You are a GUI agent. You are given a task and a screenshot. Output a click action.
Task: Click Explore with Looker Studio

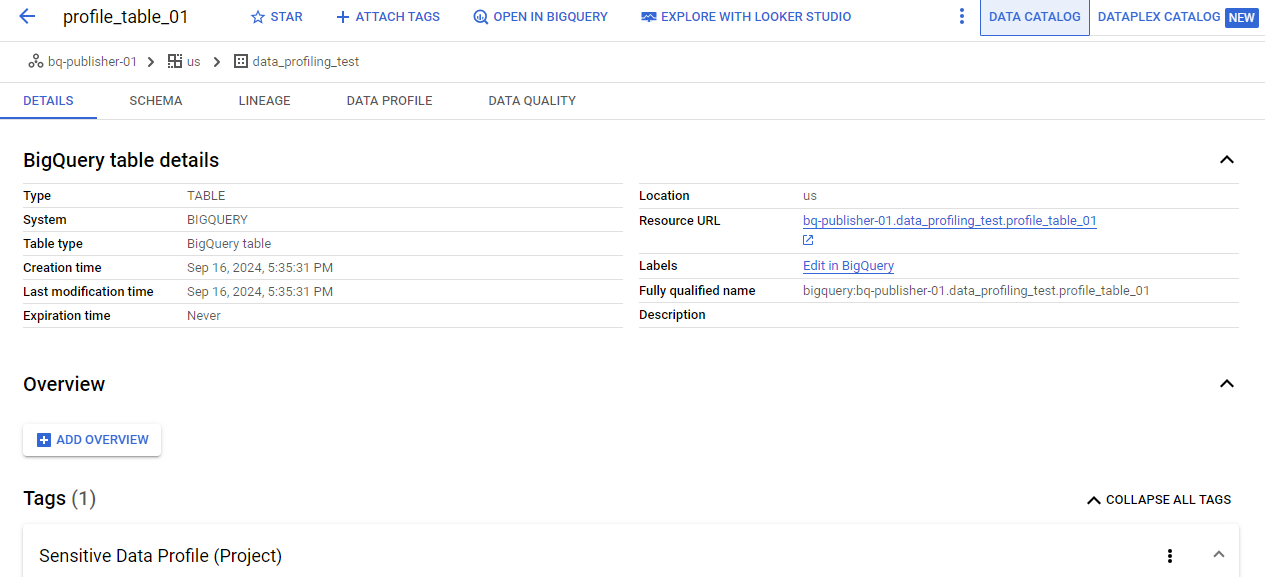(x=746, y=17)
